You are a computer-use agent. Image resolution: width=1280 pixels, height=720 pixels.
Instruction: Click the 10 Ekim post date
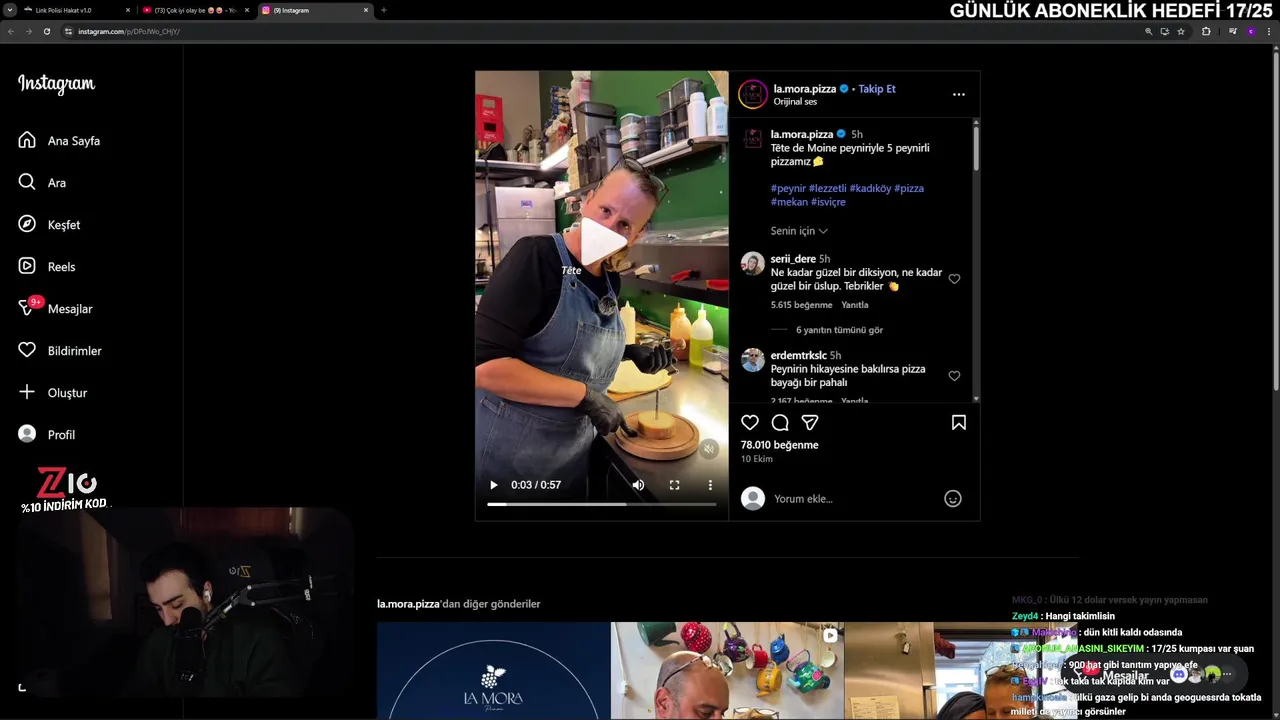point(756,459)
